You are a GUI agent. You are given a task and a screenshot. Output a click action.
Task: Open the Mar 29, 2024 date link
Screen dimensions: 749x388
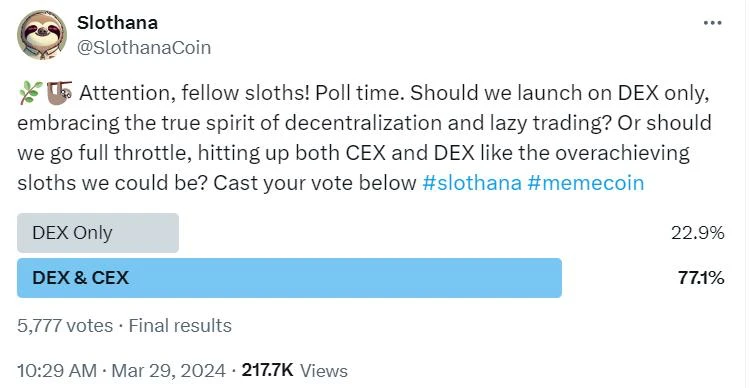169,371
